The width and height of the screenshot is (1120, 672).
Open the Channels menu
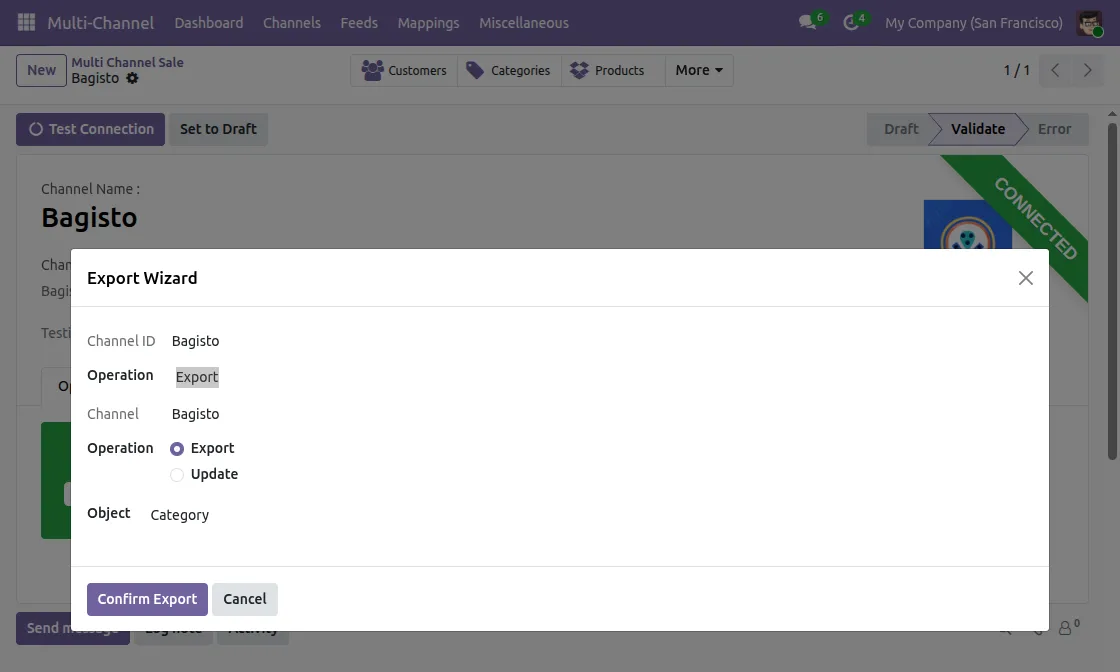pos(291,23)
